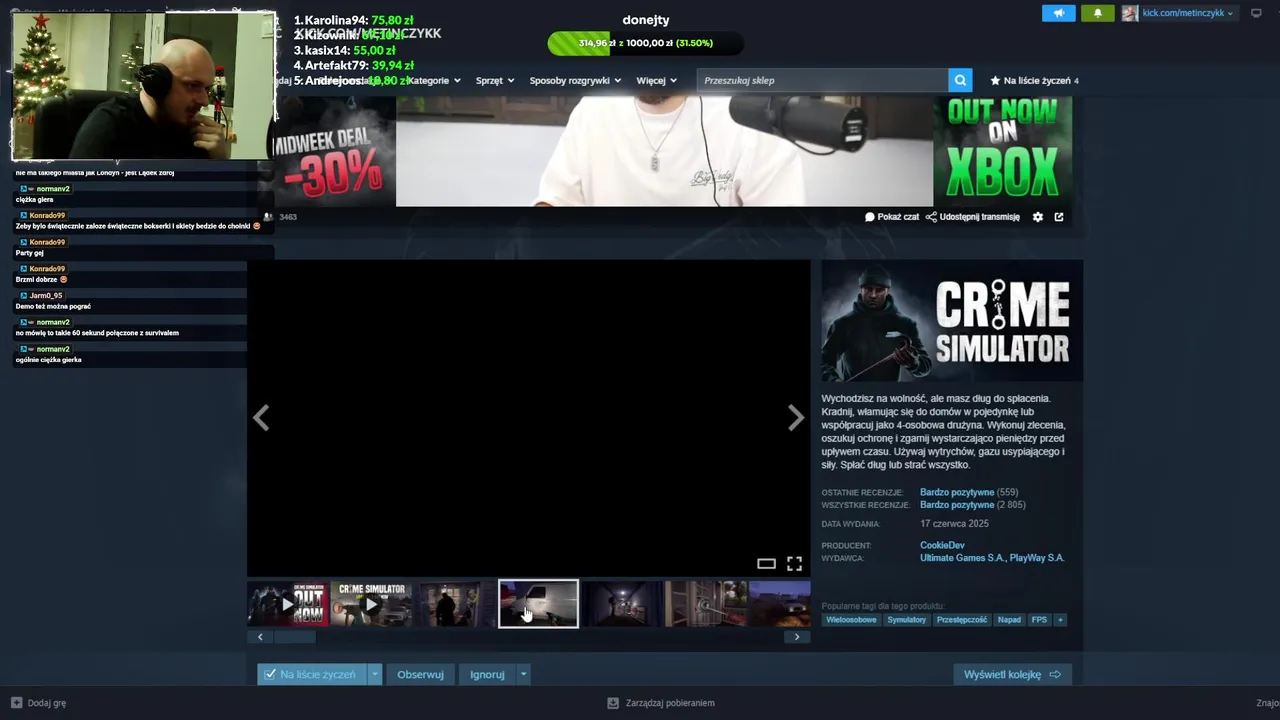The height and width of the screenshot is (720, 1280).
Task: Click the Ignoruj button
Action: (487, 675)
